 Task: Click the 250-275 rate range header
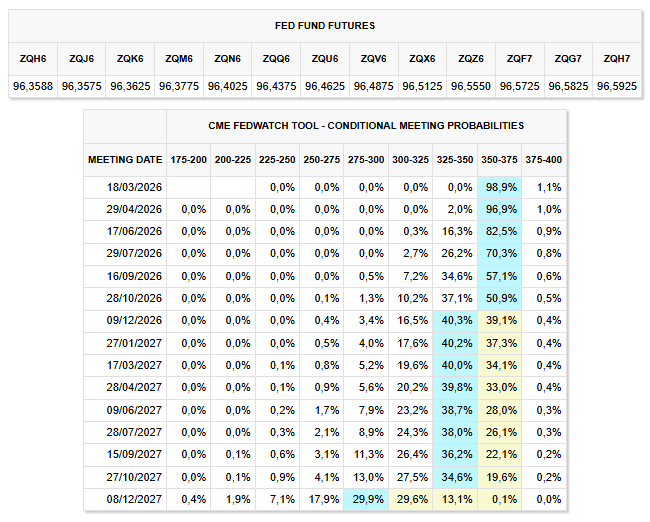(x=321, y=160)
